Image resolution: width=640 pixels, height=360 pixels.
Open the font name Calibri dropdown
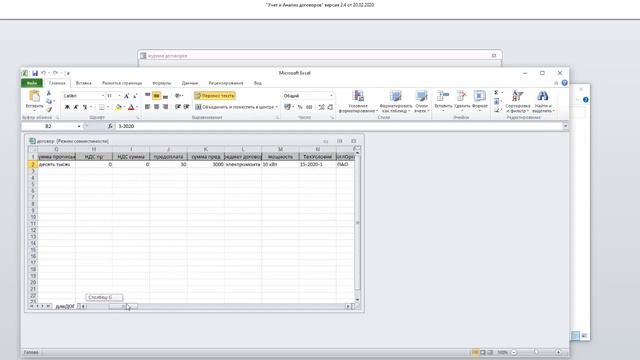click(103, 96)
